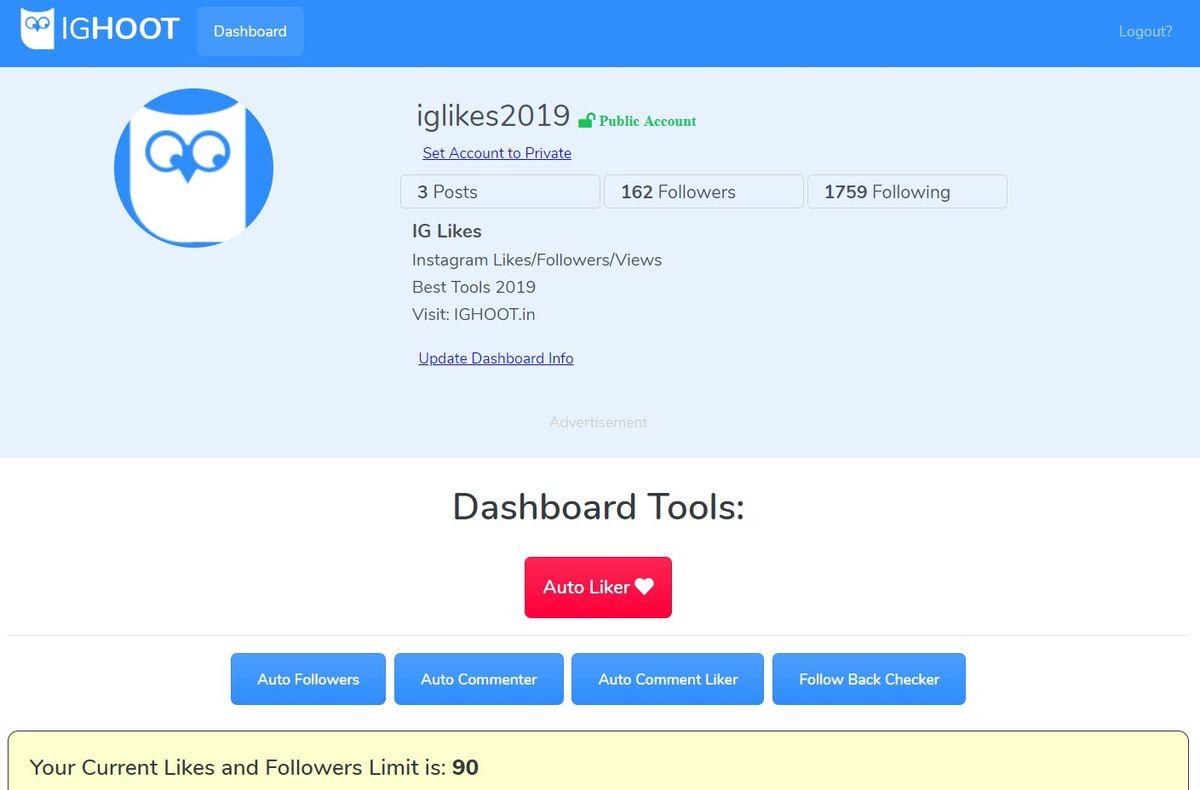
Task: Open the Auto Liker tool
Action: pos(598,587)
